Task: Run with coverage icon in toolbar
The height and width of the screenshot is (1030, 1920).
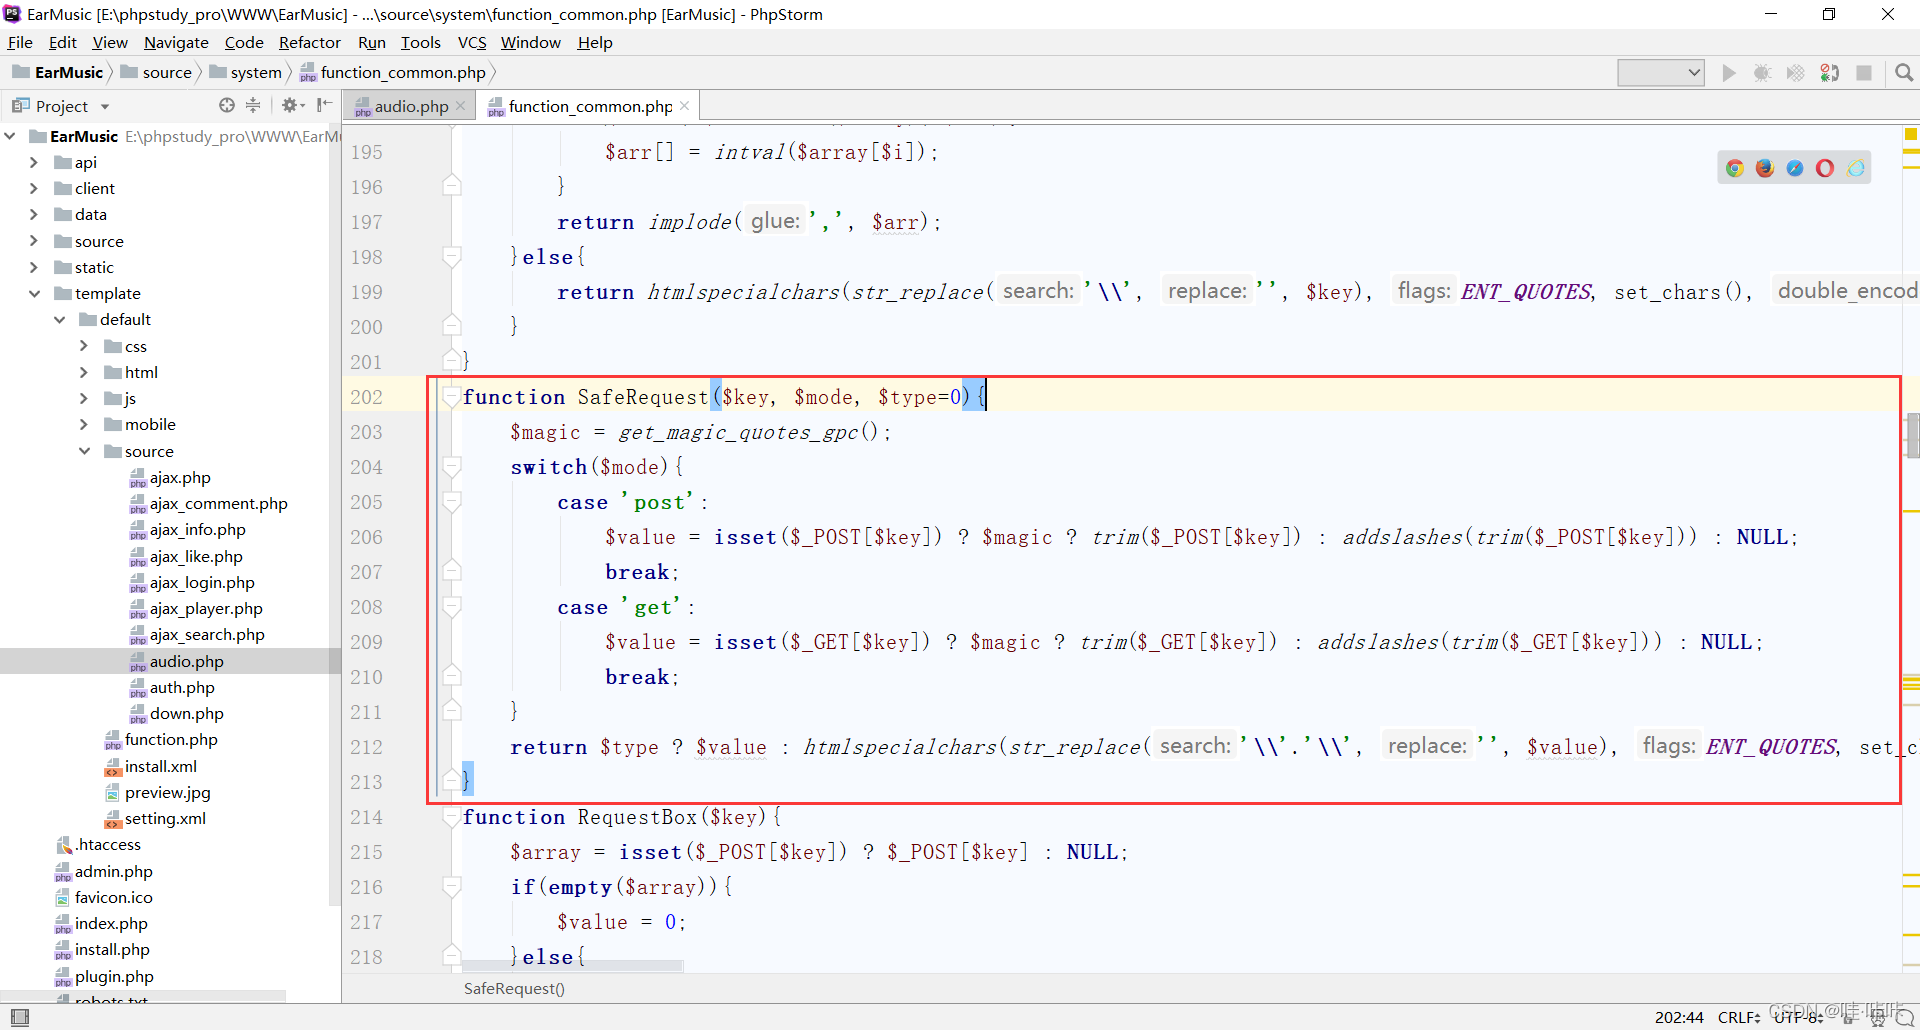Action: pyautogui.click(x=1796, y=73)
